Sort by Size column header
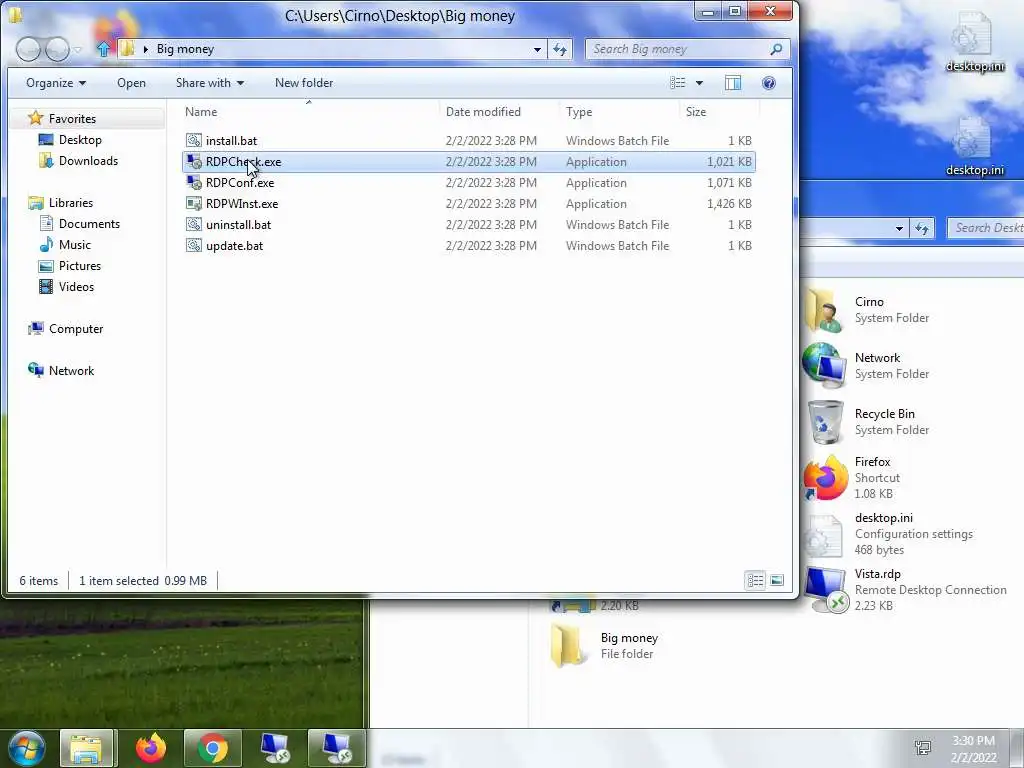The image size is (1024, 768). tap(696, 112)
